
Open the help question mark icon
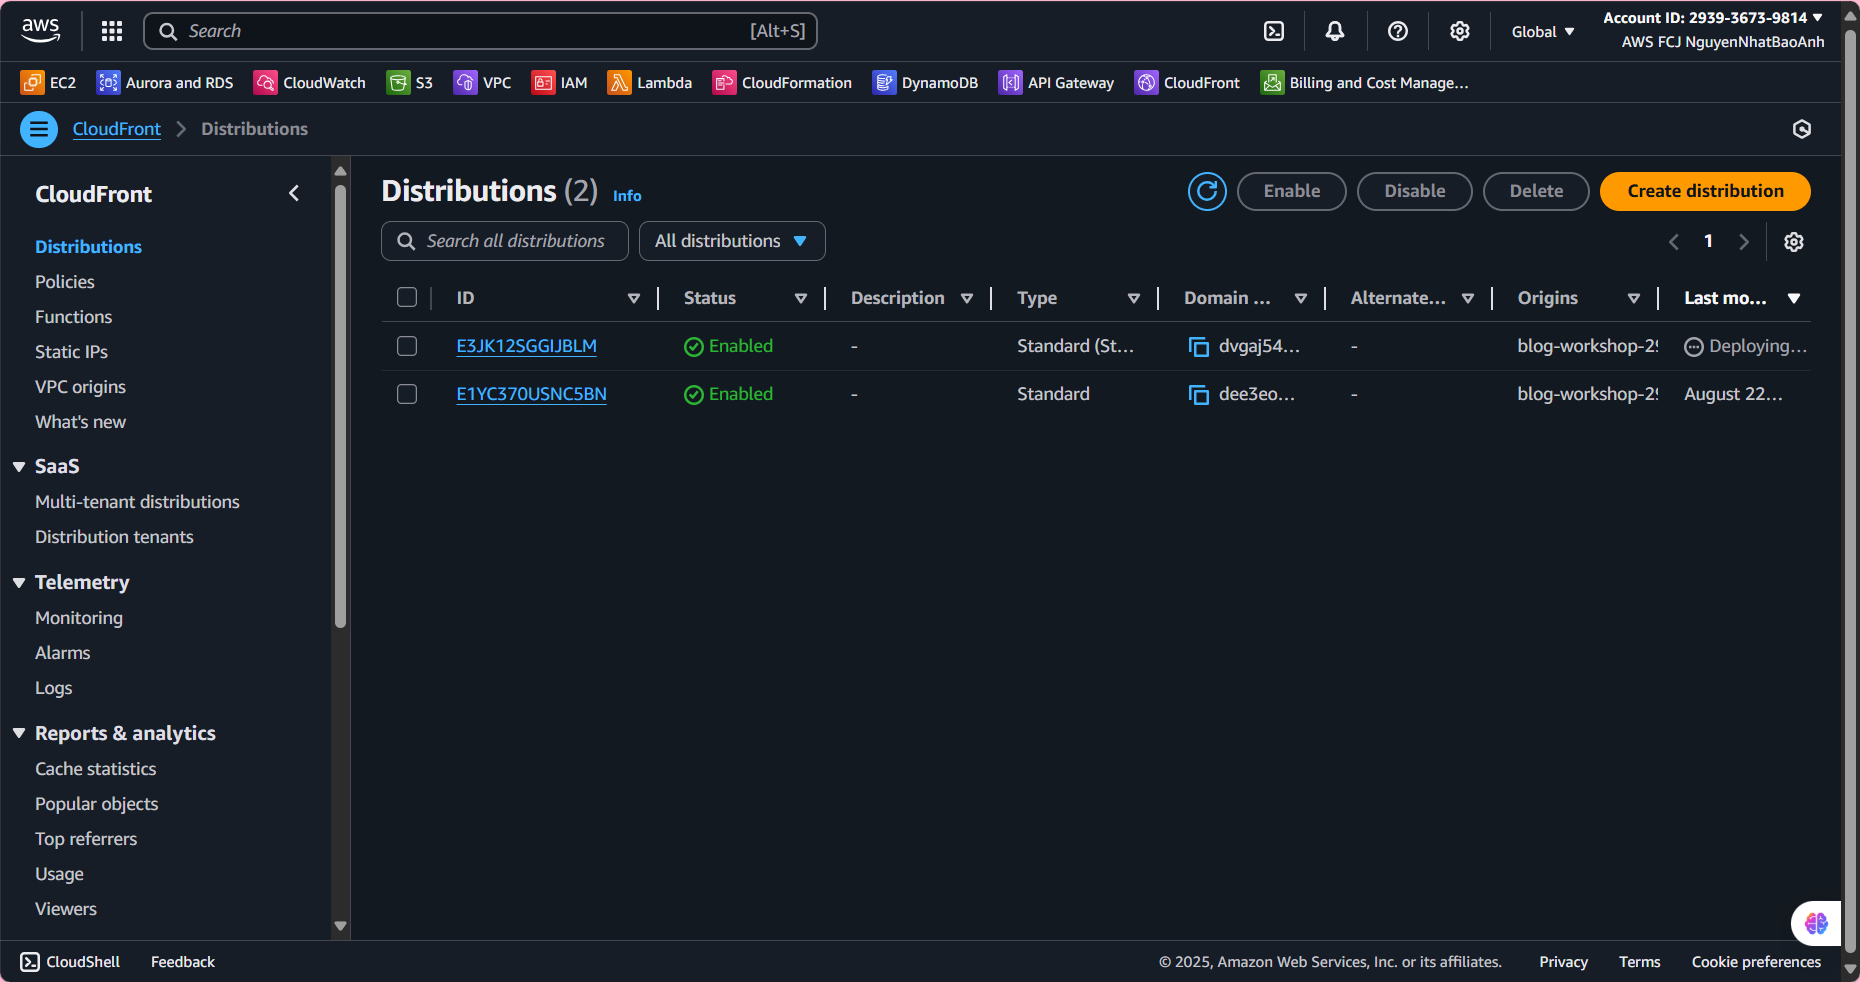pos(1397,31)
